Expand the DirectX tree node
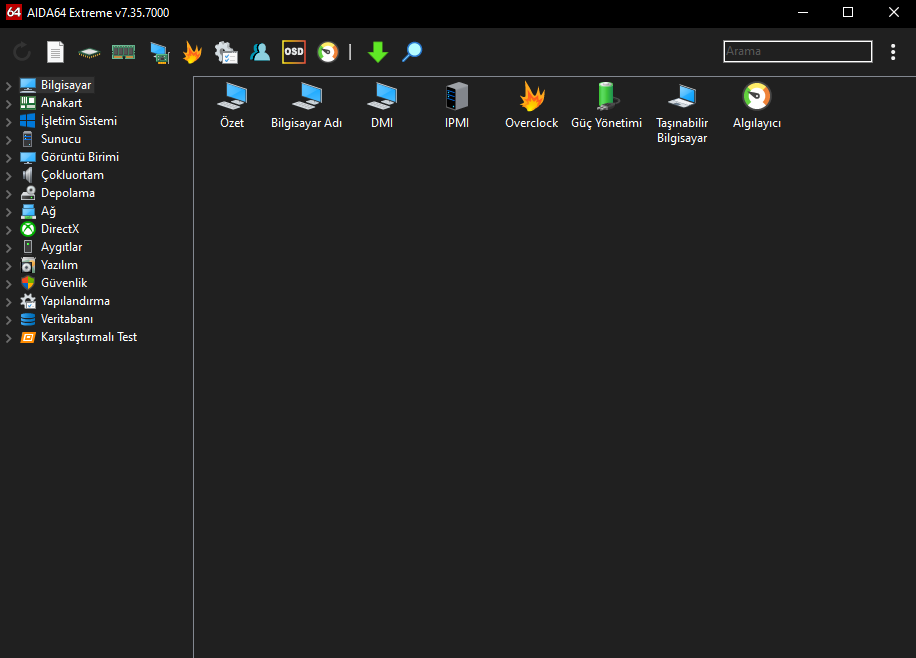Screen dimensions: 916x658 click(9, 230)
